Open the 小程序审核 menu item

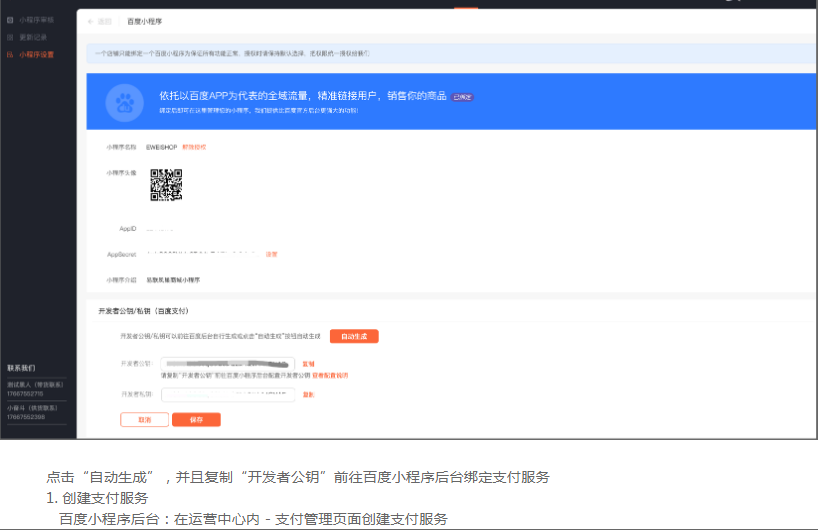pos(36,20)
